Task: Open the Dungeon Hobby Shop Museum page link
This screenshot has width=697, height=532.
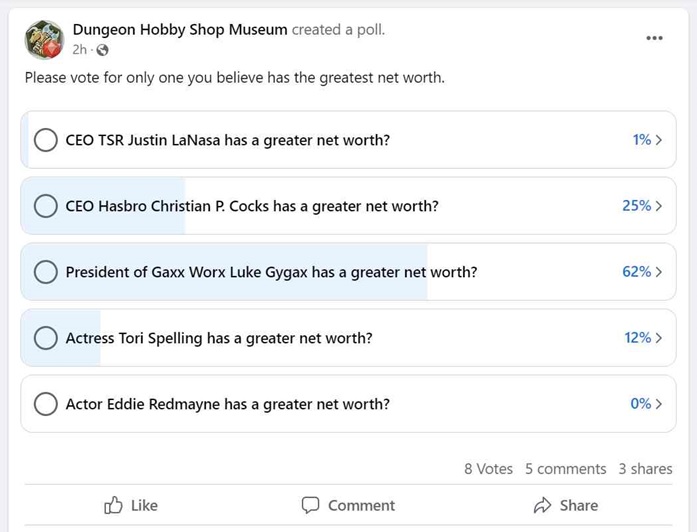Action: 180,30
